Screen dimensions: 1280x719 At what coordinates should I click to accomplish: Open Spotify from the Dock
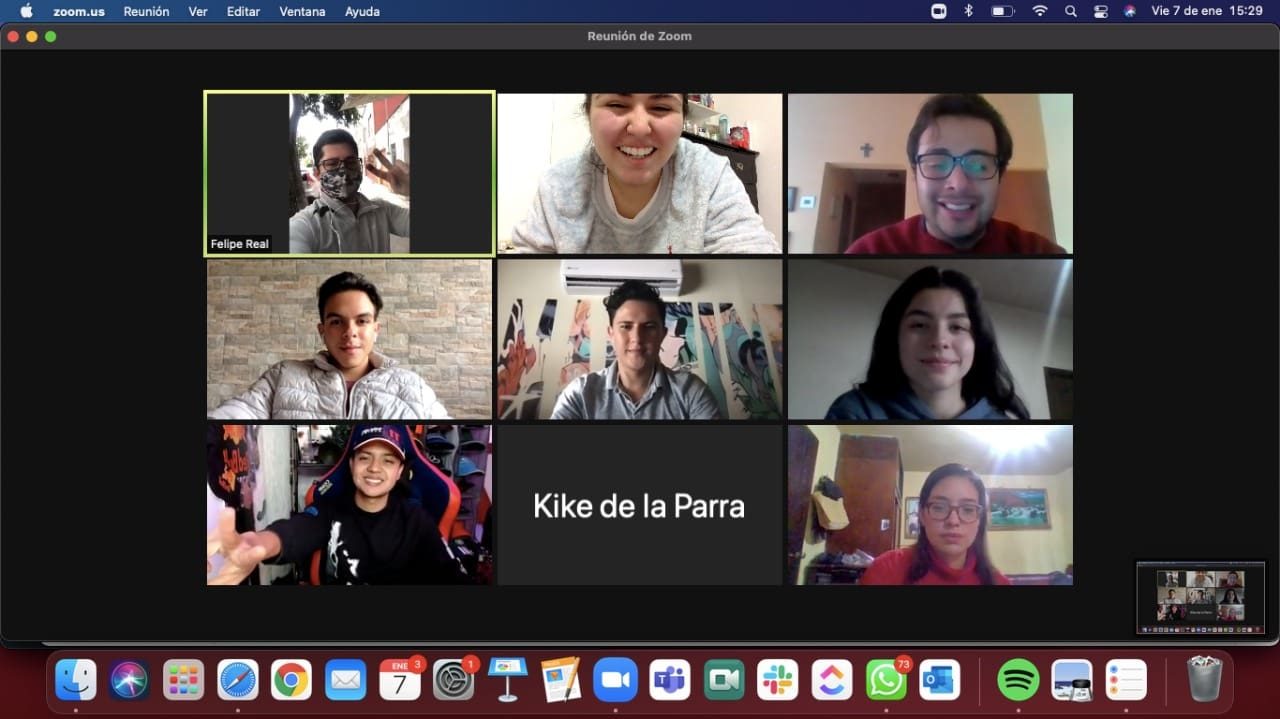1018,680
